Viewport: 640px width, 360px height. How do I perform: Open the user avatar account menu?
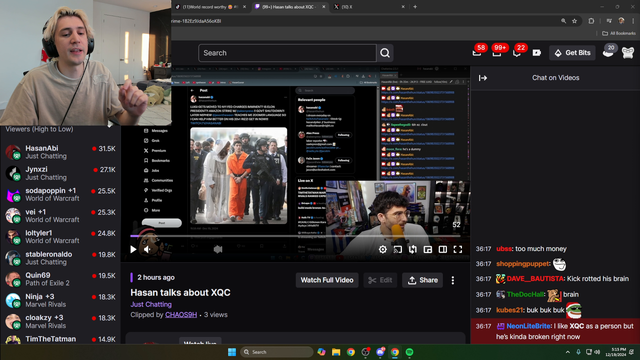point(628,53)
